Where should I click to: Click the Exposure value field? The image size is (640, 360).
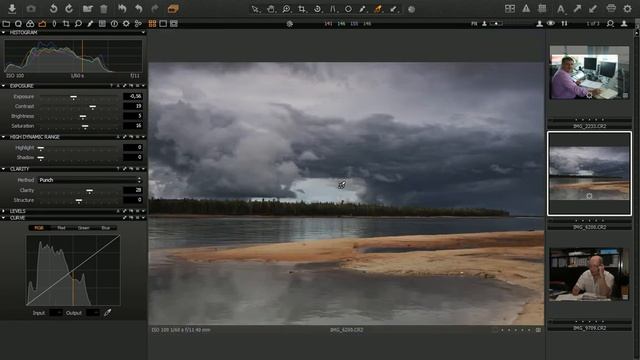tap(133, 96)
